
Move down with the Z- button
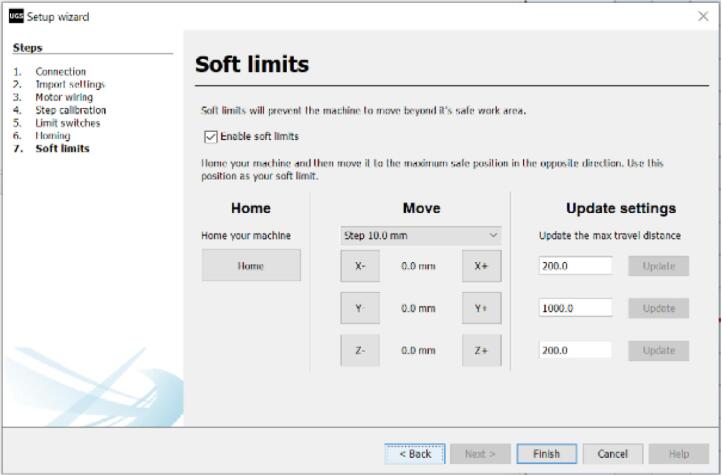point(360,350)
